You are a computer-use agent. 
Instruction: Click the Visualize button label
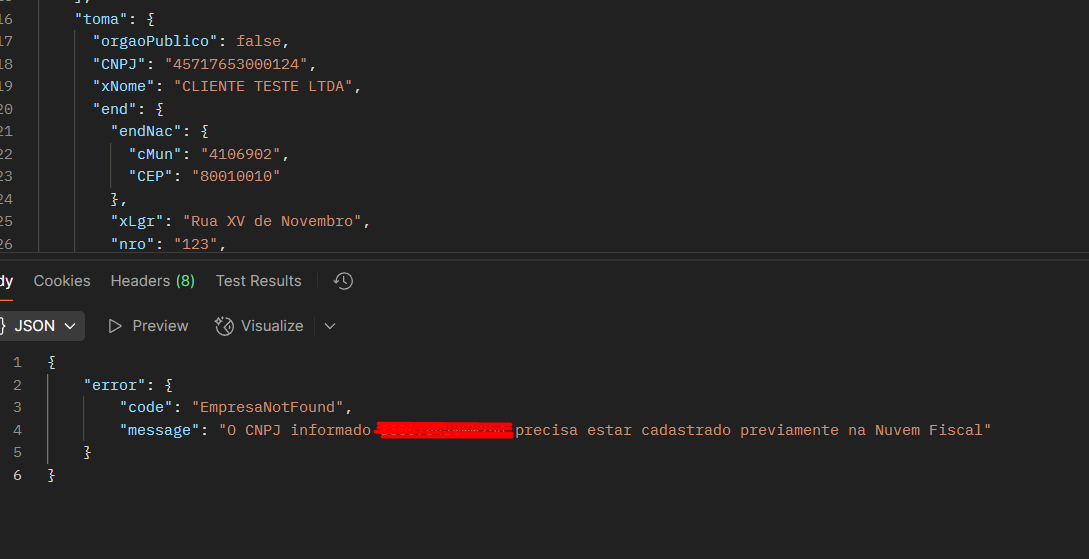(x=272, y=326)
